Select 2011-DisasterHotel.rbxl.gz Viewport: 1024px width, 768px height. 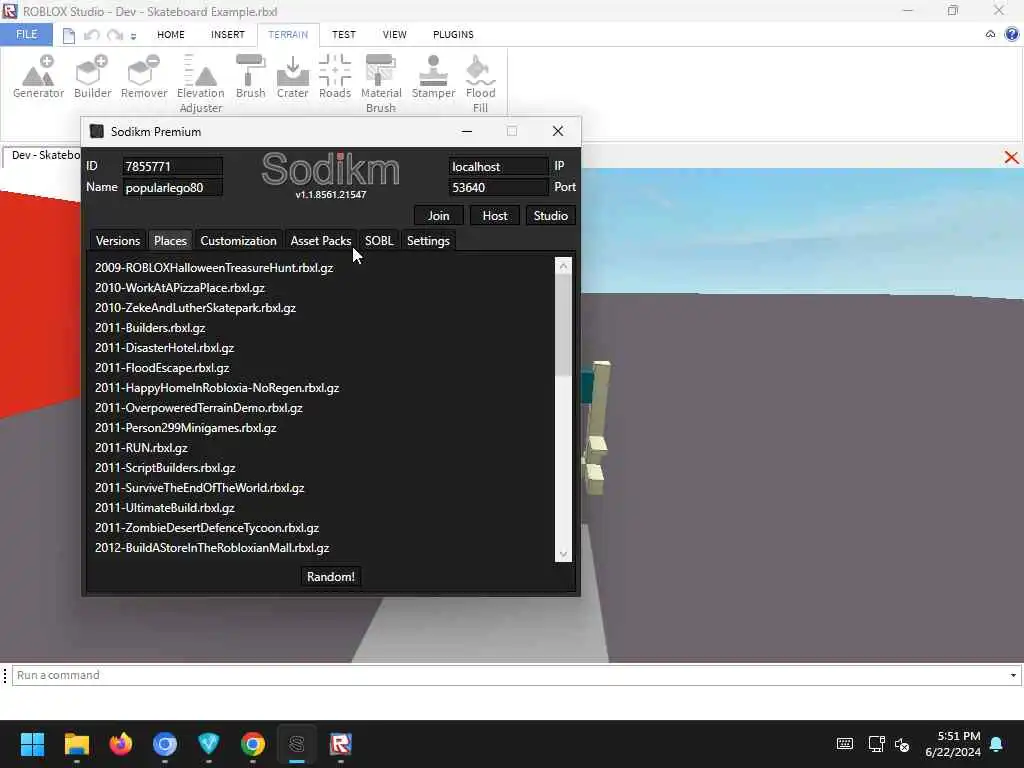165,348
